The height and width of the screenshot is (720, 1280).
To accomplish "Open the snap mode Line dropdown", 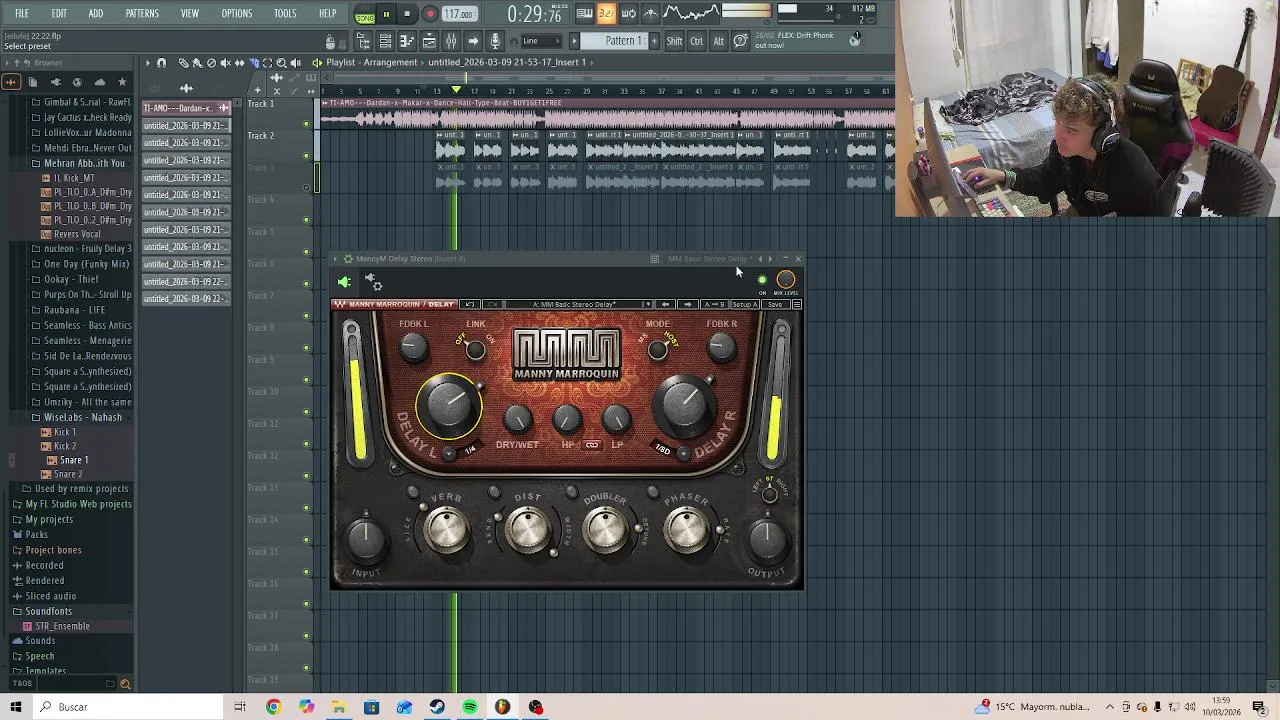I will [x=540, y=41].
